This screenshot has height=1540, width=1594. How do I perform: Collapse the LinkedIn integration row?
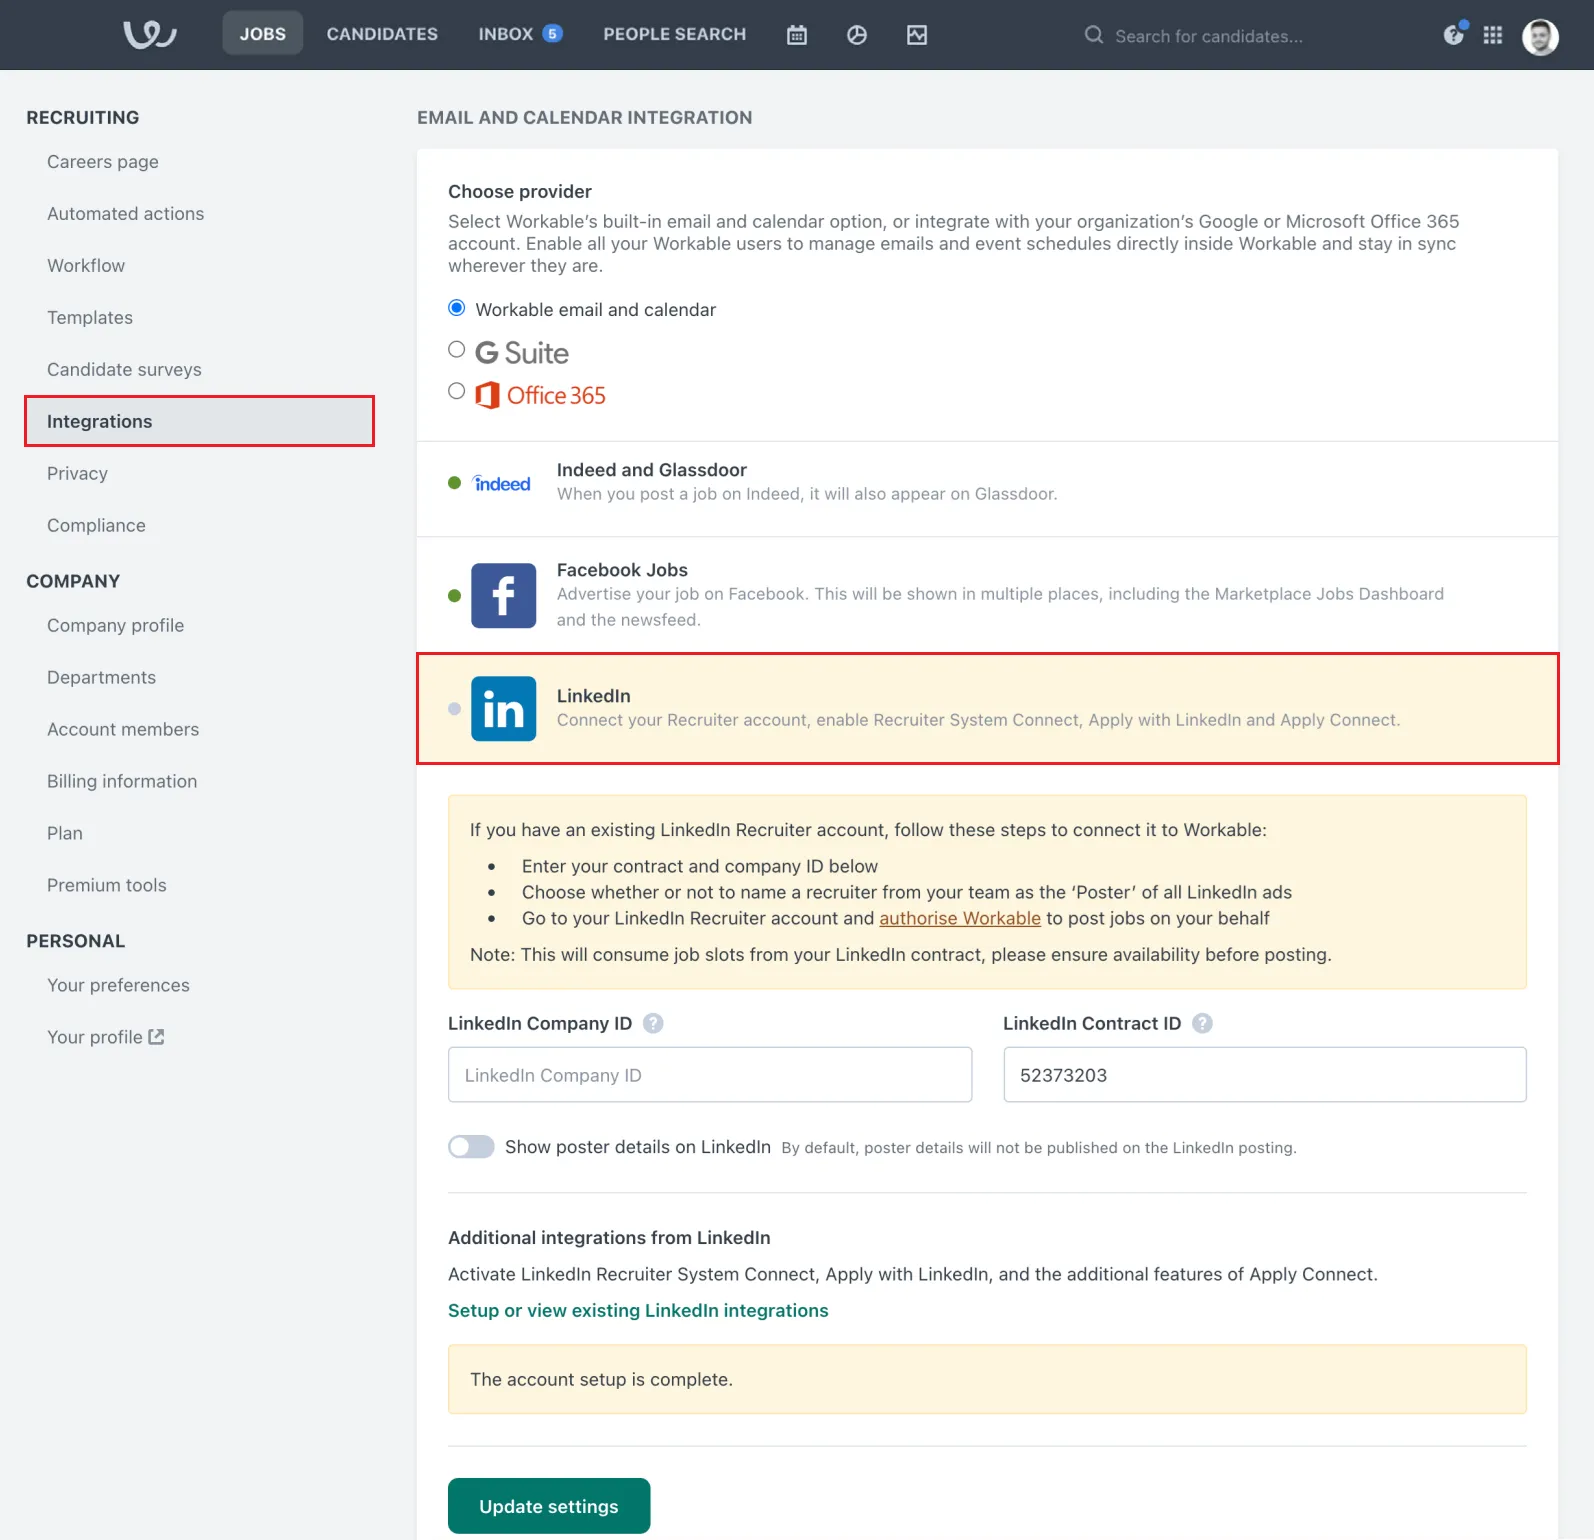click(x=987, y=709)
